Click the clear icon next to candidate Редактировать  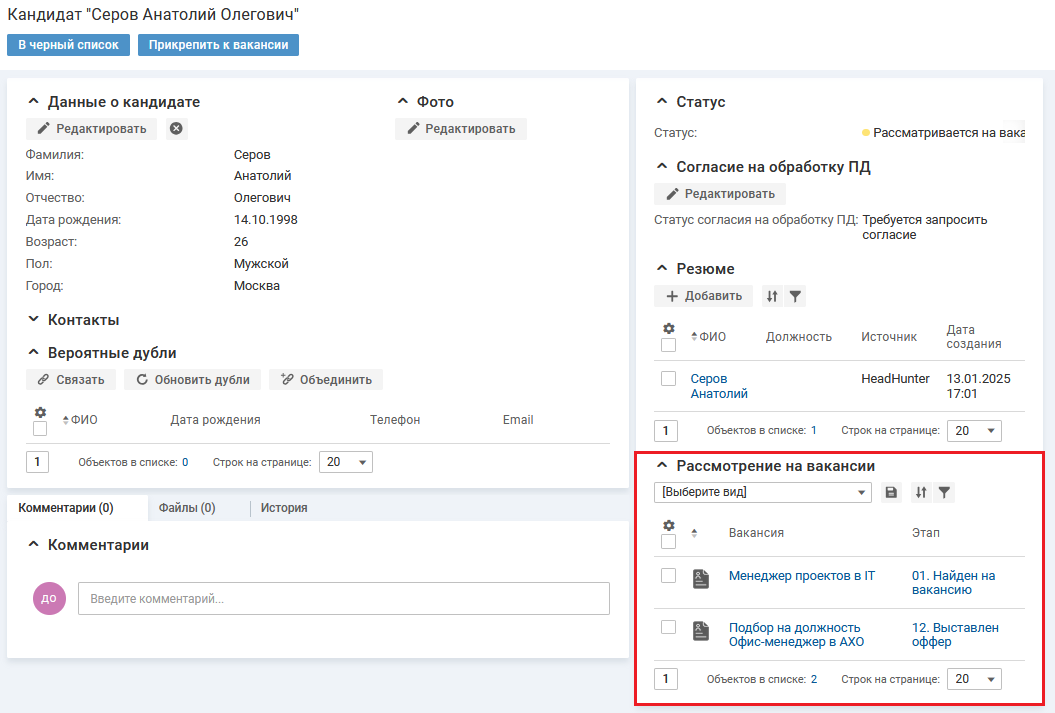click(x=176, y=129)
